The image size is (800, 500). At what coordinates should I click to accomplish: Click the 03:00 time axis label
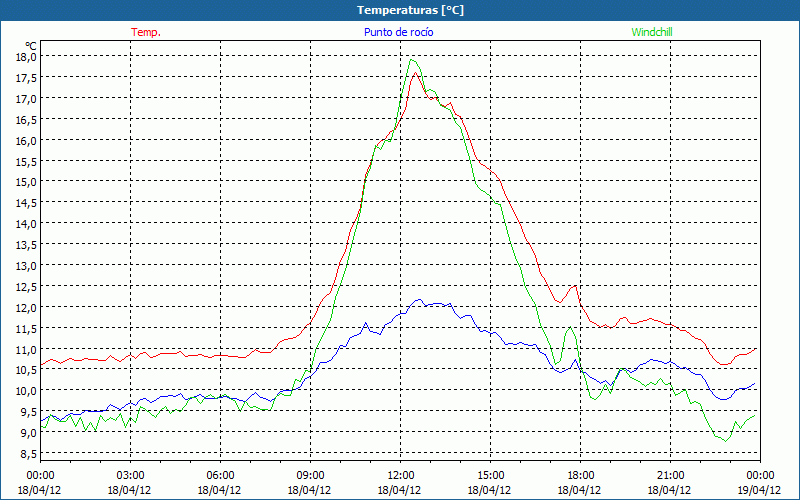130,476
